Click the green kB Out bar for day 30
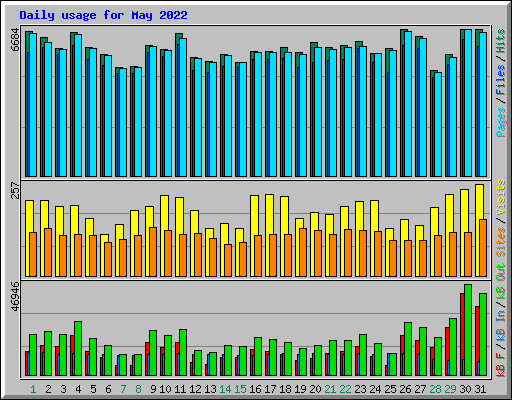 pos(468,330)
